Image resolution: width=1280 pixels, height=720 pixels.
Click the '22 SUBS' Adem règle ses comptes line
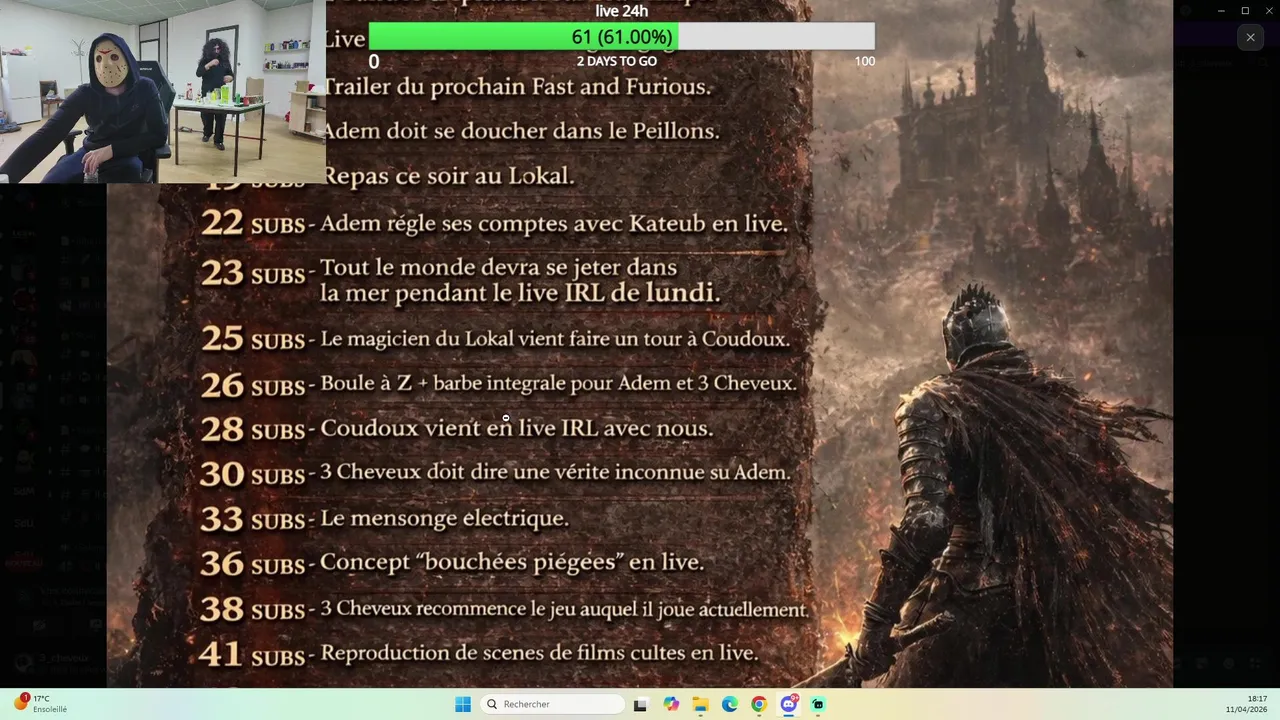coord(494,223)
